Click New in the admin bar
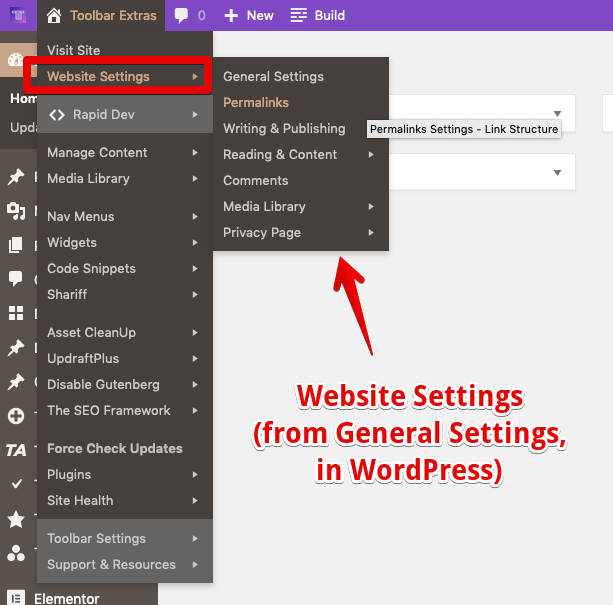This screenshot has height=605, width=613. pyautogui.click(x=260, y=16)
